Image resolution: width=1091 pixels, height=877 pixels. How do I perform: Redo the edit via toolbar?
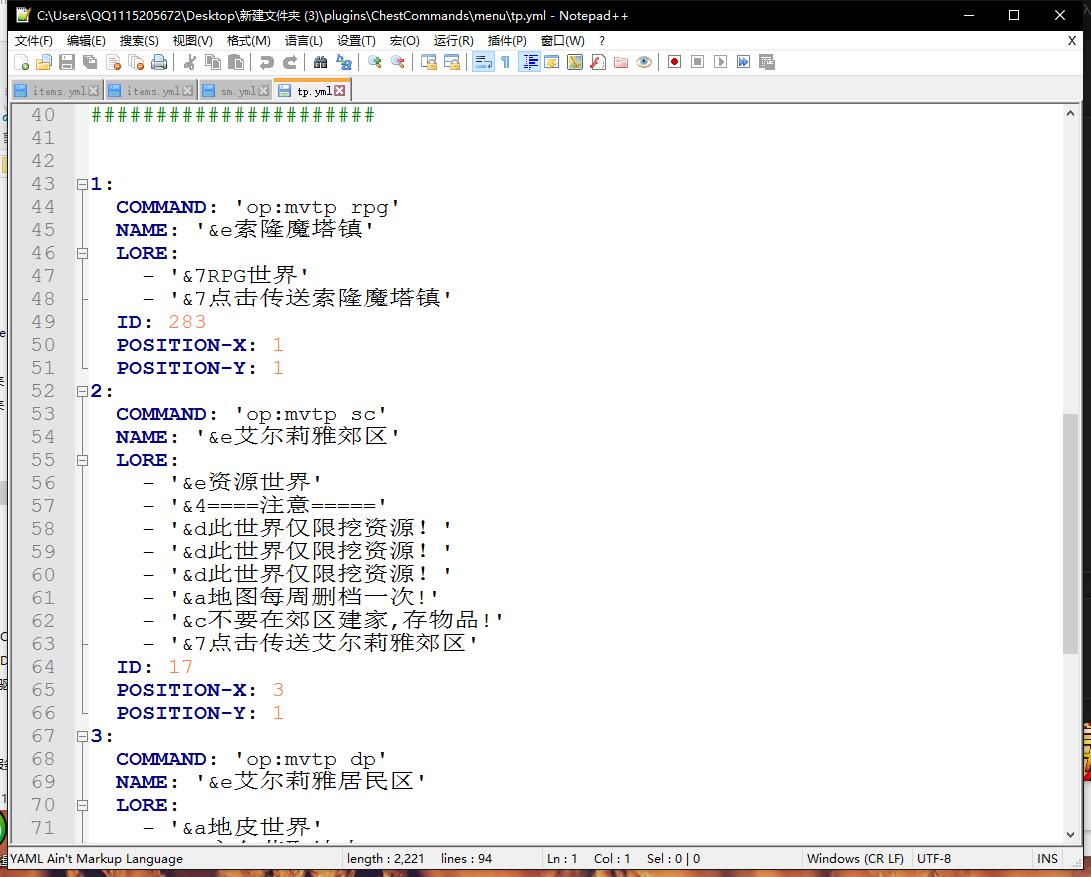point(289,63)
